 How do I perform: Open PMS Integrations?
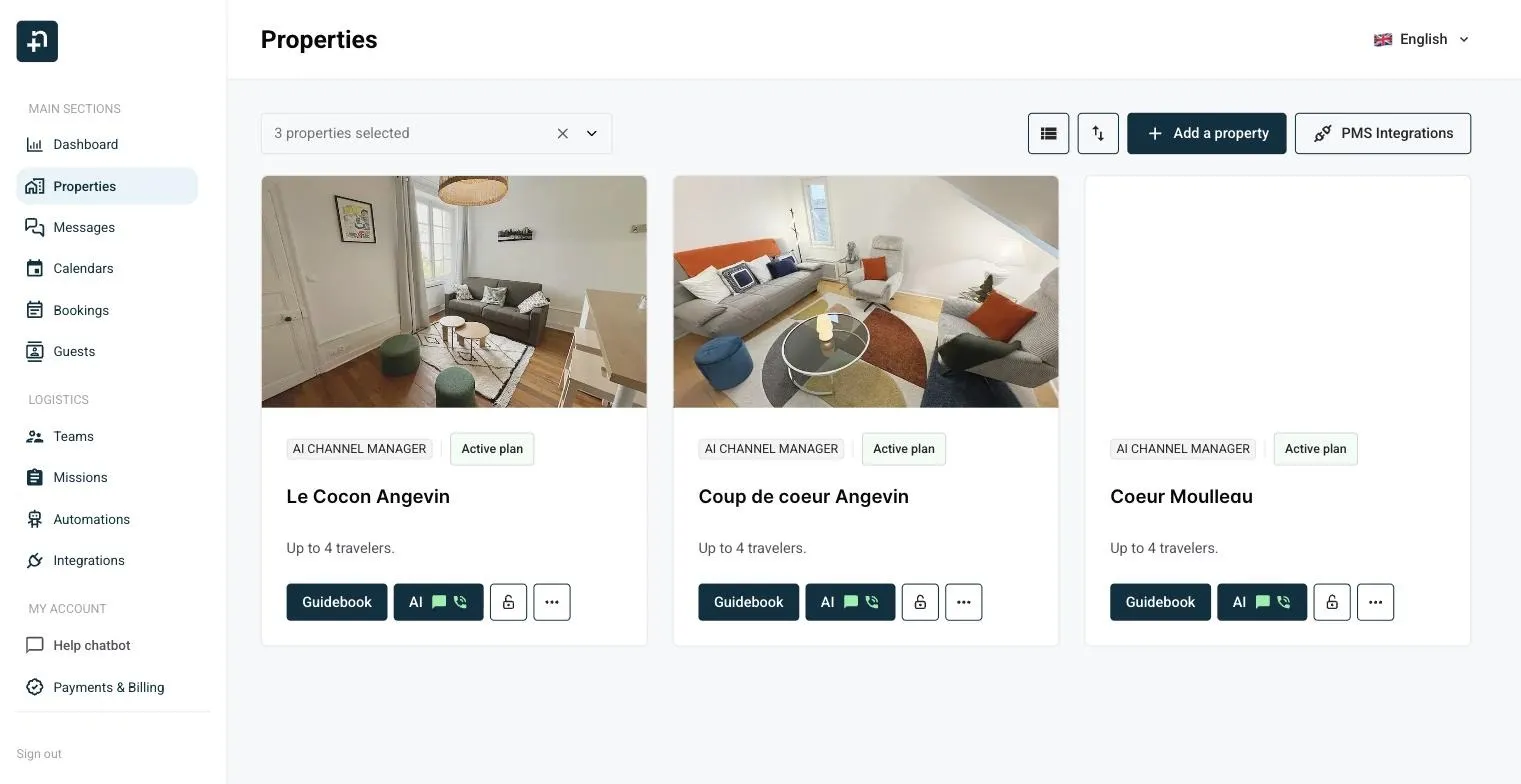(x=1383, y=133)
